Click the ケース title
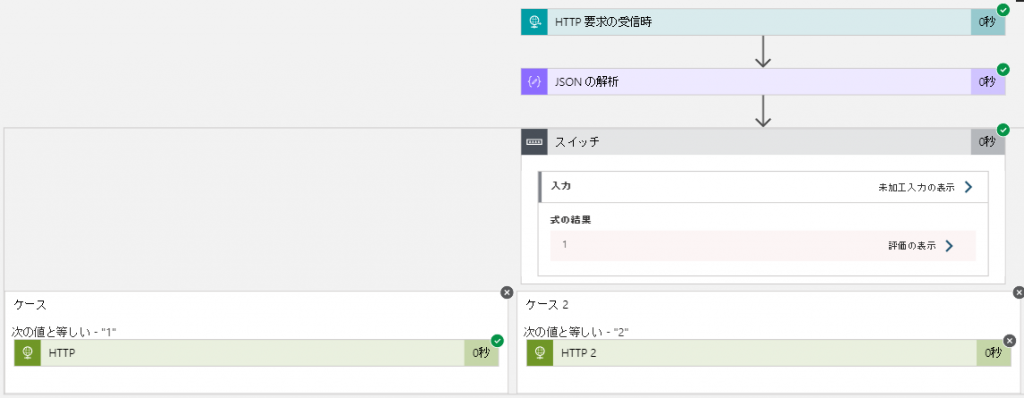This screenshot has width=1024, height=398. coord(30,305)
